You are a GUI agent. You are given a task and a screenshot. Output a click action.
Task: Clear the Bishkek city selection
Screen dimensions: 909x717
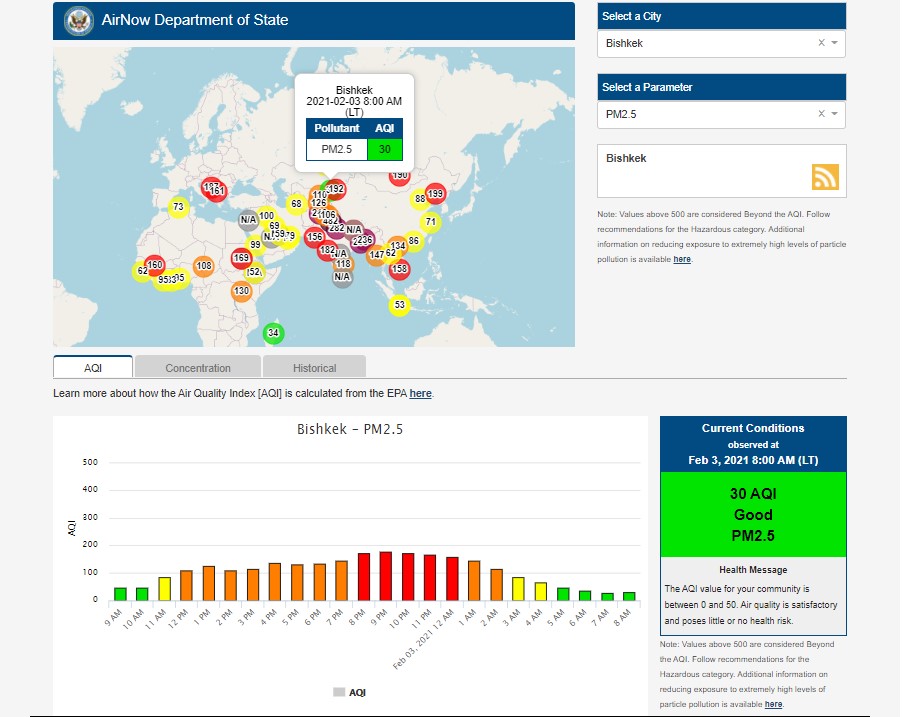pos(821,43)
